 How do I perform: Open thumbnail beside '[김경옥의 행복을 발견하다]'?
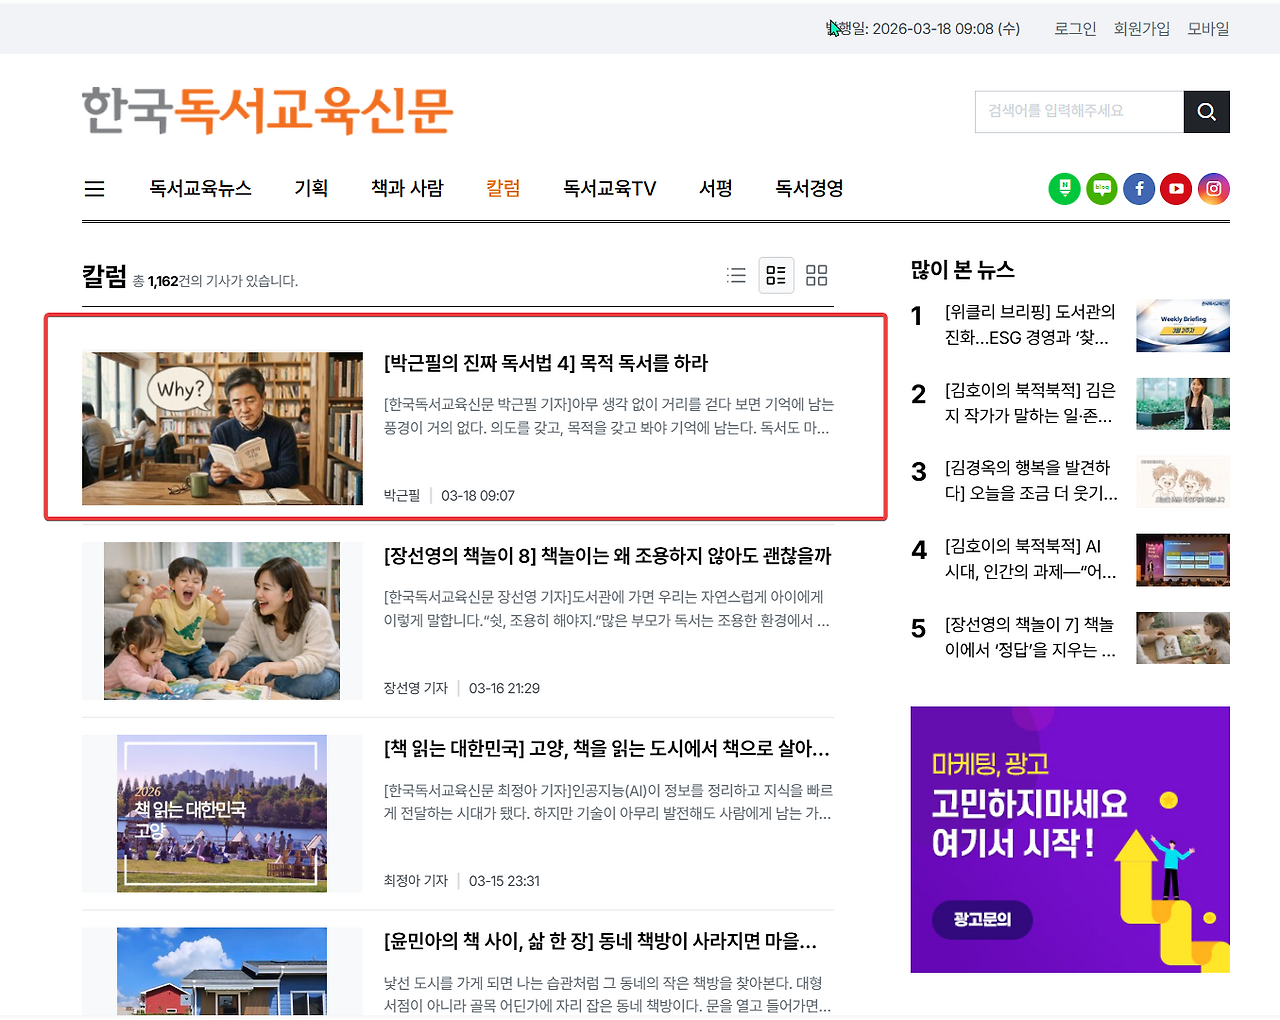pyautogui.click(x=1183, y=482)
